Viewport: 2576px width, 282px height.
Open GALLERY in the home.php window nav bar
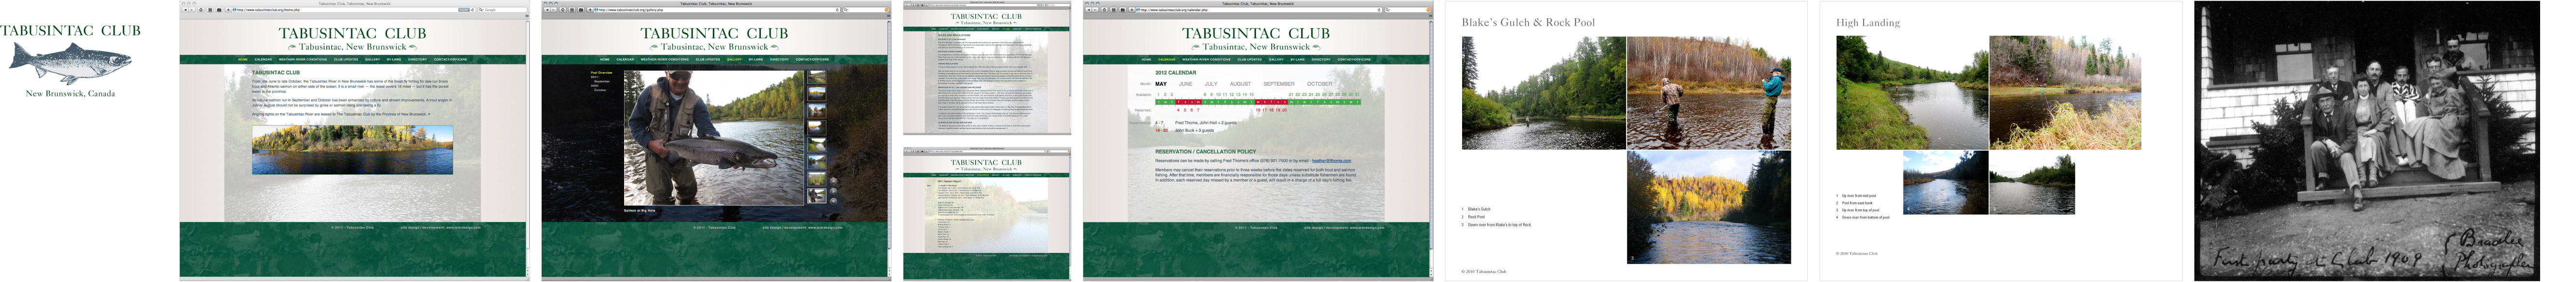click(373, 59)
